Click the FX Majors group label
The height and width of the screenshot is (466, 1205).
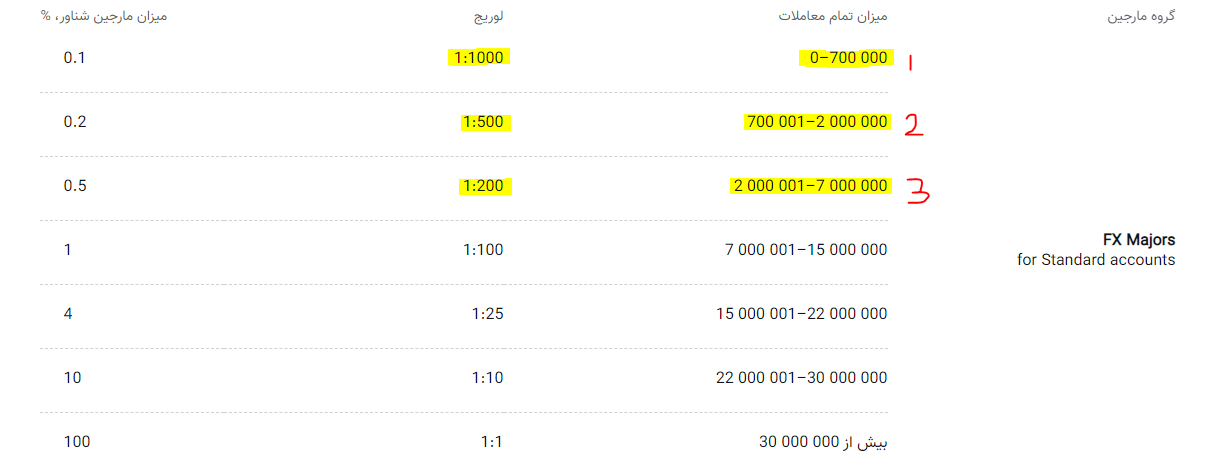point(1139,240)
